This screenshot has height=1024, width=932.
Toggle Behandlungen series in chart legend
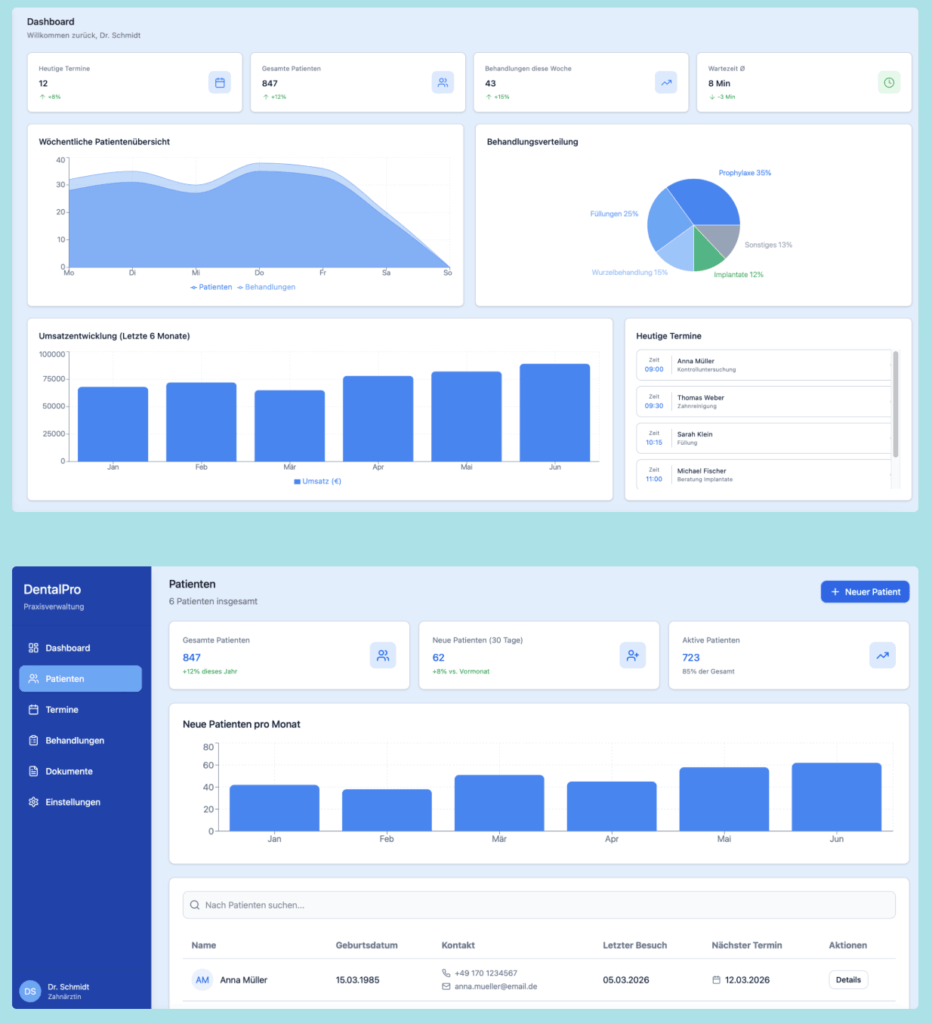click(266, 287)
